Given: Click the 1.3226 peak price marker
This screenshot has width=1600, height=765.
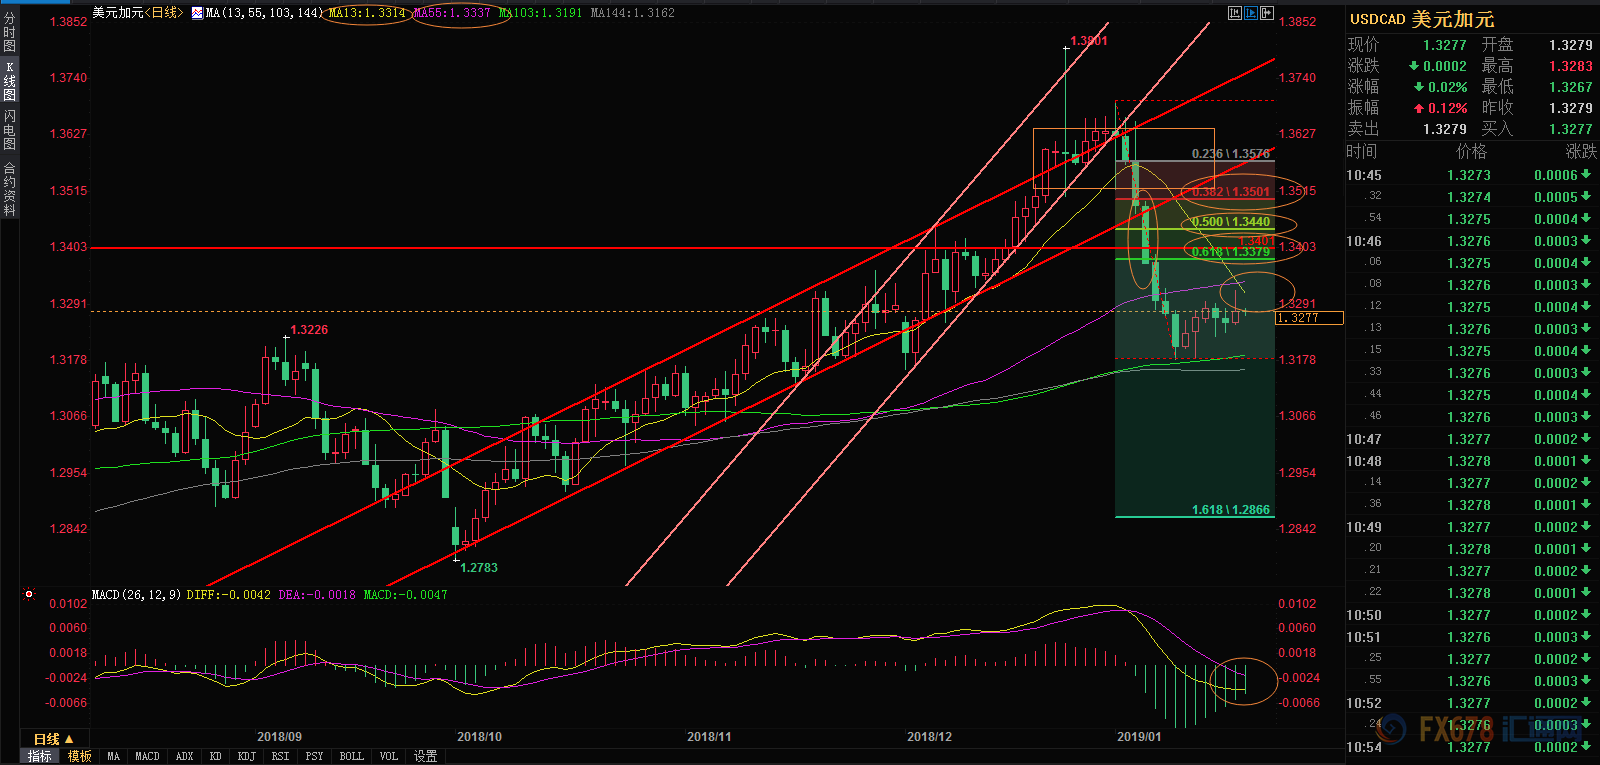Looking at the screenshot, I should pyautogui.click(x=309, y=330).
